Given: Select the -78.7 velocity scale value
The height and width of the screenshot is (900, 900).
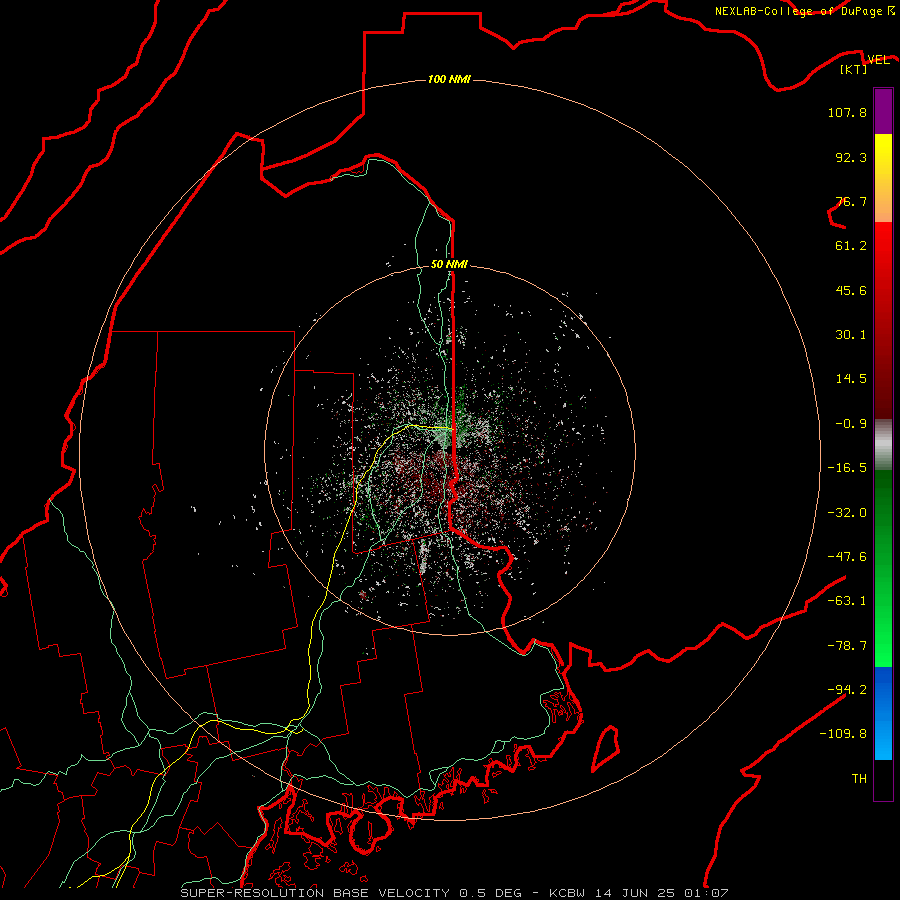Looking at the screenshot, I should (847, 646).
